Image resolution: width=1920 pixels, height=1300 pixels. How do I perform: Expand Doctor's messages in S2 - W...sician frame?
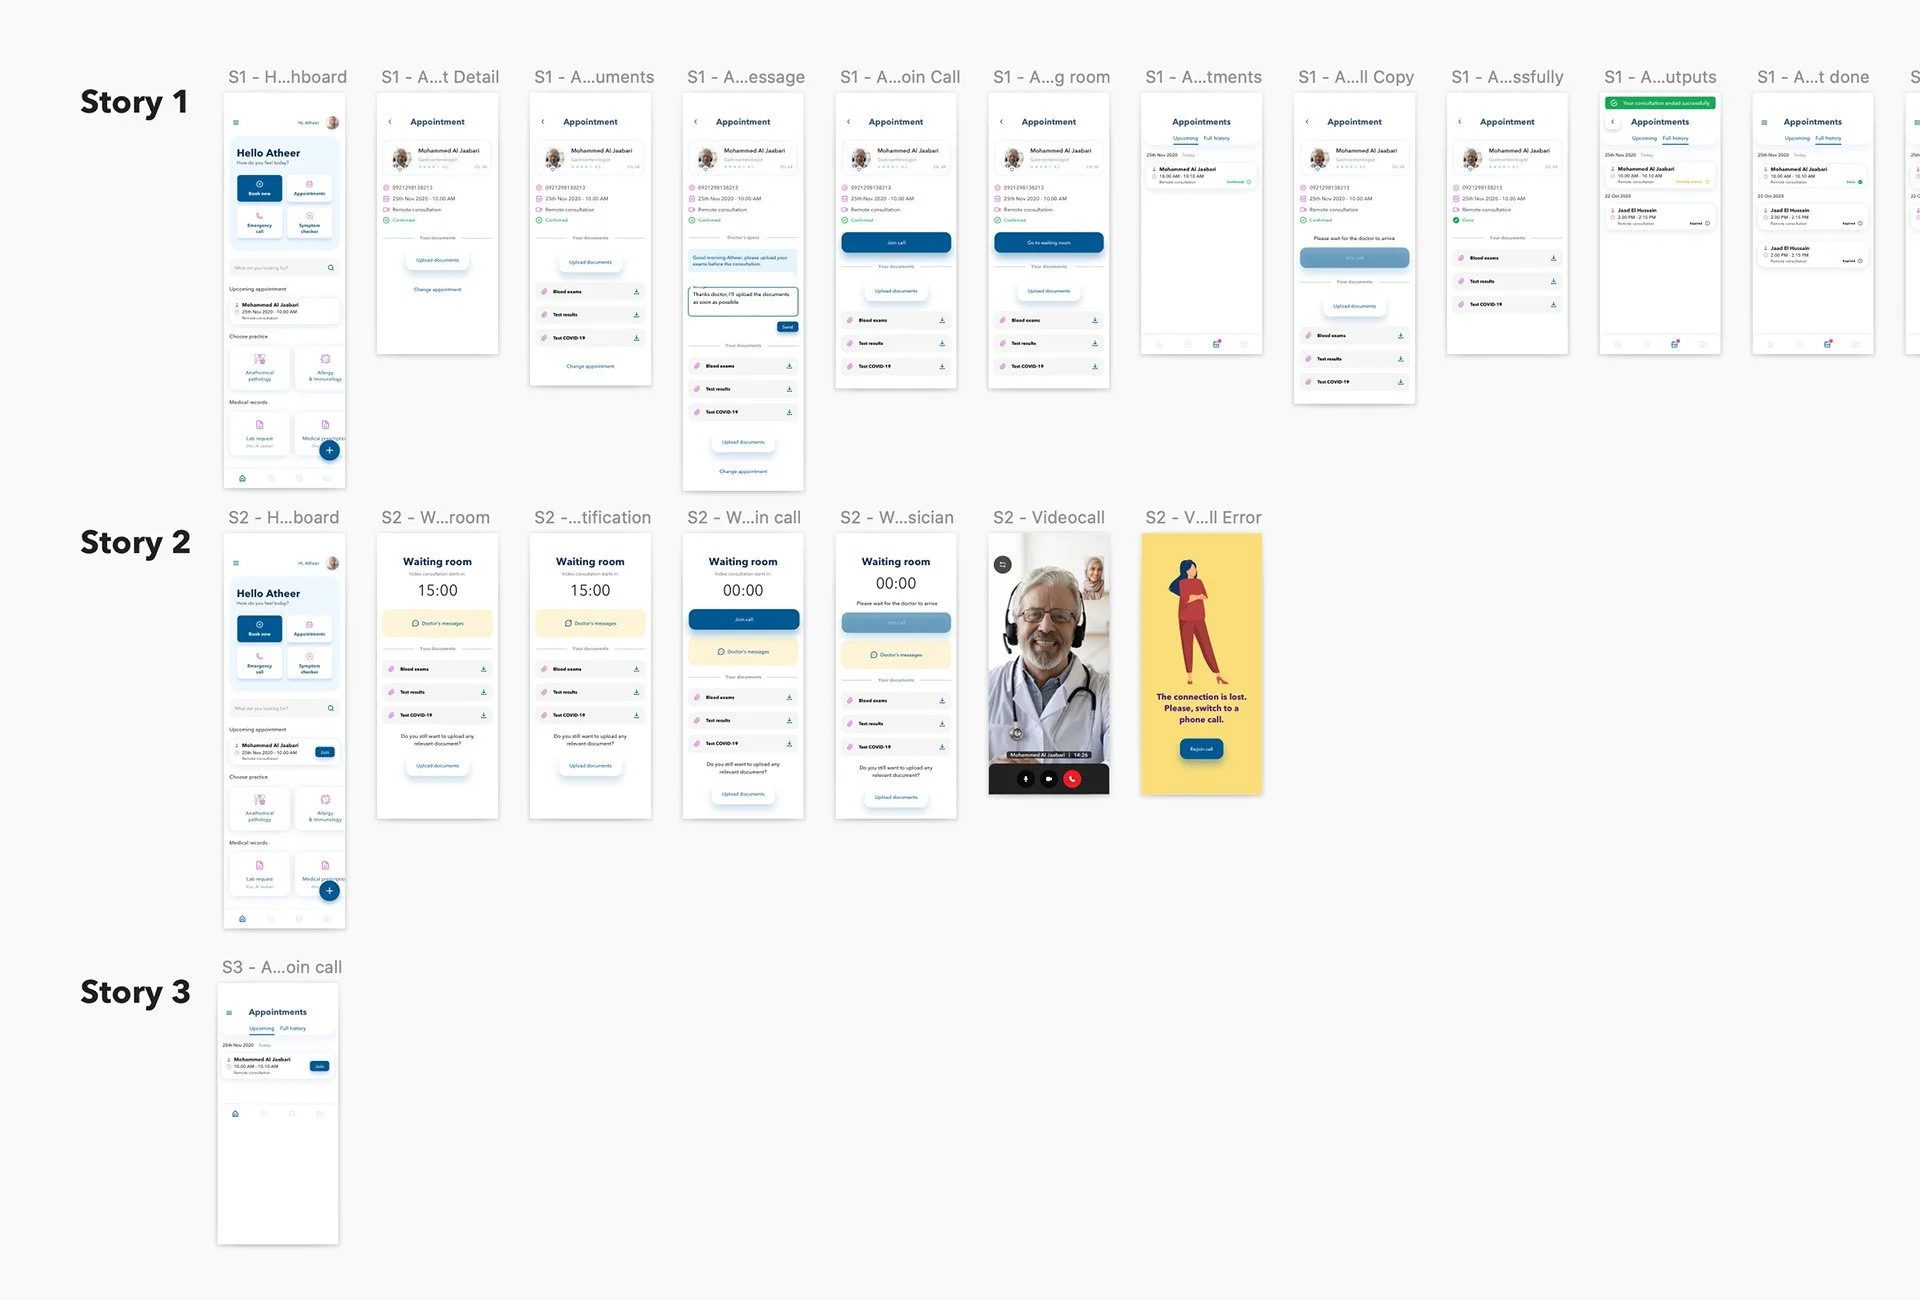click(x=896, y=655)
